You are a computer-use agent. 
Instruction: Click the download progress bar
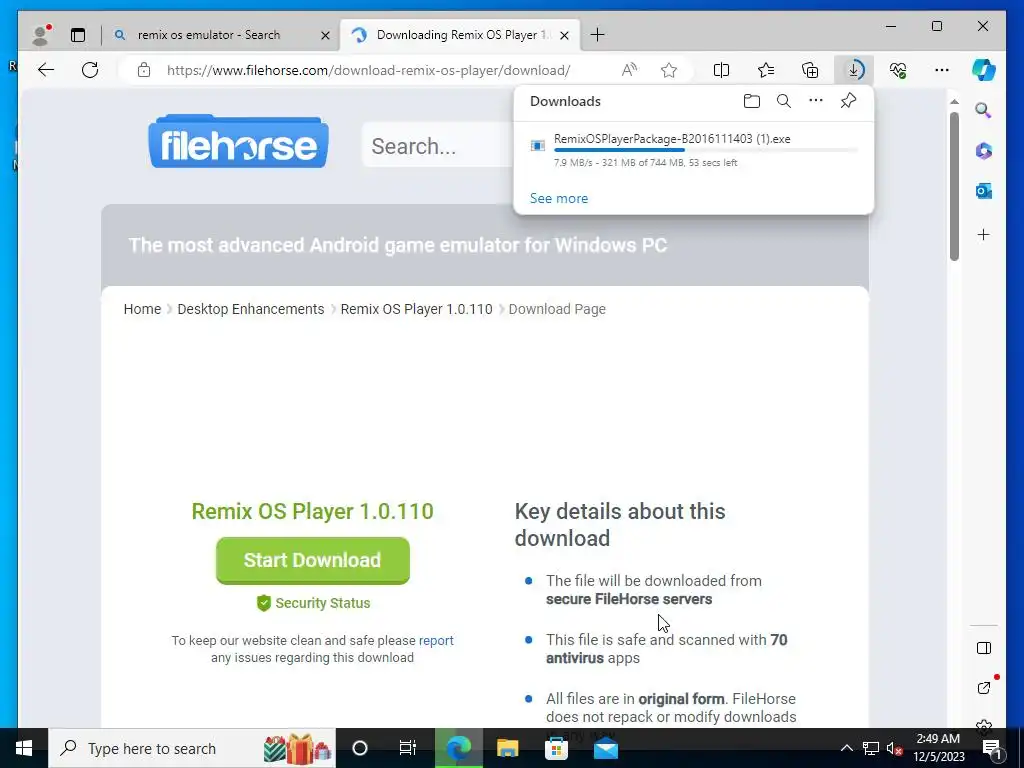click(705, 150)
